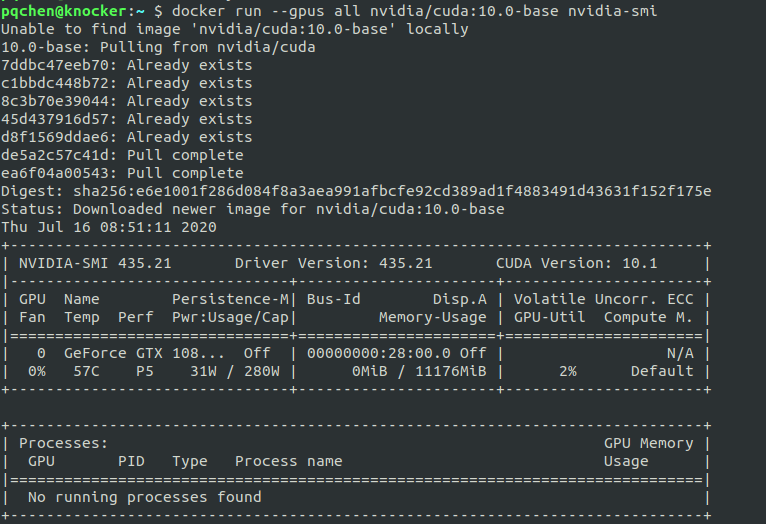Click the GeForce GTX 108... GPU name
The height and width of the screenshot is (524, 766).
(144, 353)
